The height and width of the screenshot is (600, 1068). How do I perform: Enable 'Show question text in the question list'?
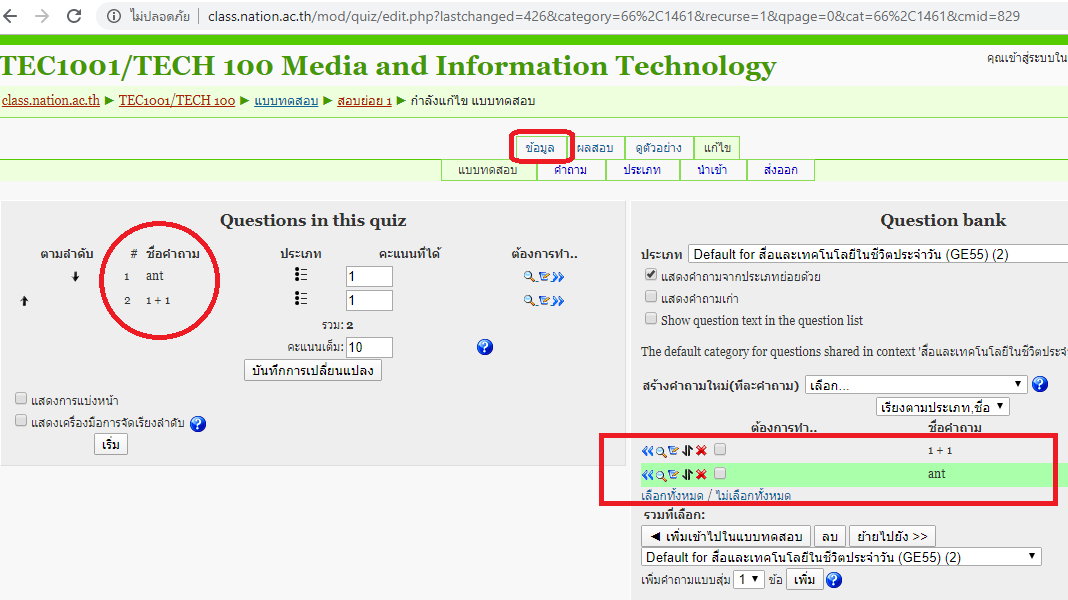tap(651, 319)
